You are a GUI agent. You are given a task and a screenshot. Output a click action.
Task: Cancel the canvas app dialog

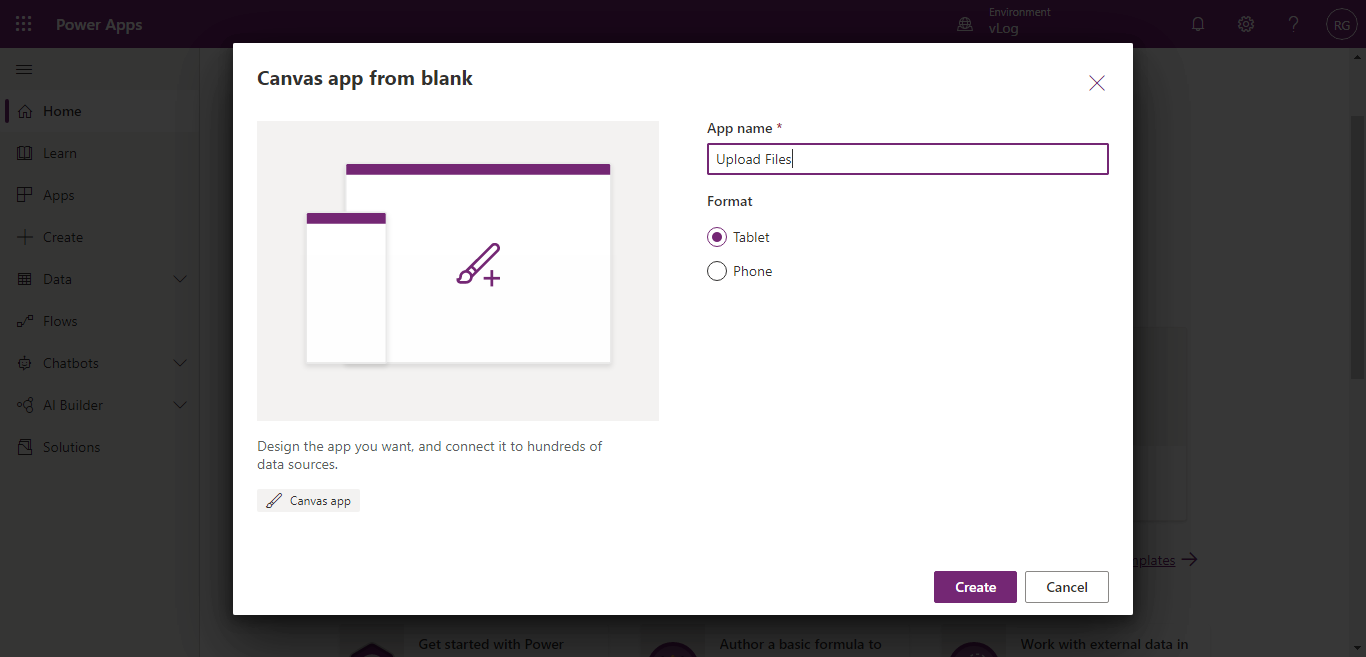(x=1066, y=587)
